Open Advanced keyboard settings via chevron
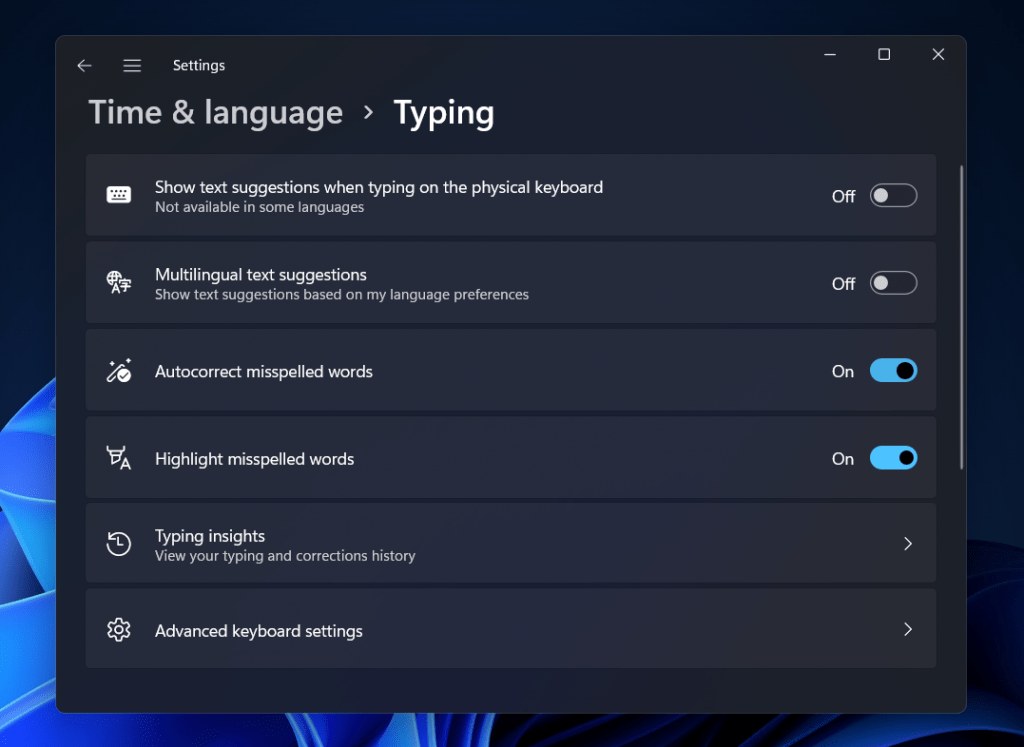The height and width of the screenshot is (747, 1024). tap(908, 629)
